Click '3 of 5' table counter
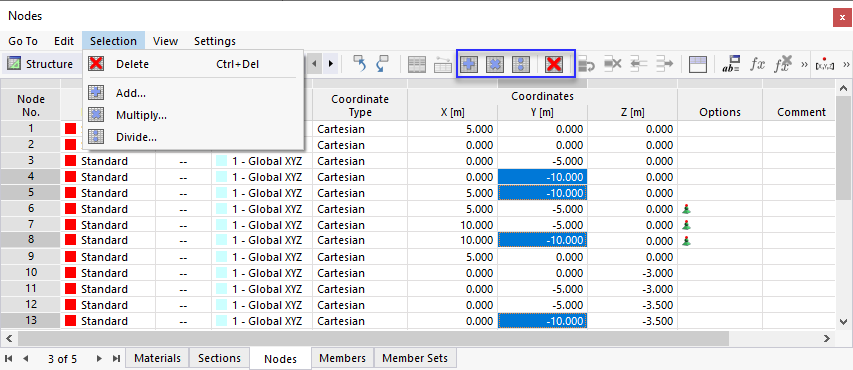The image size is (853, 370). pos(63,359)
